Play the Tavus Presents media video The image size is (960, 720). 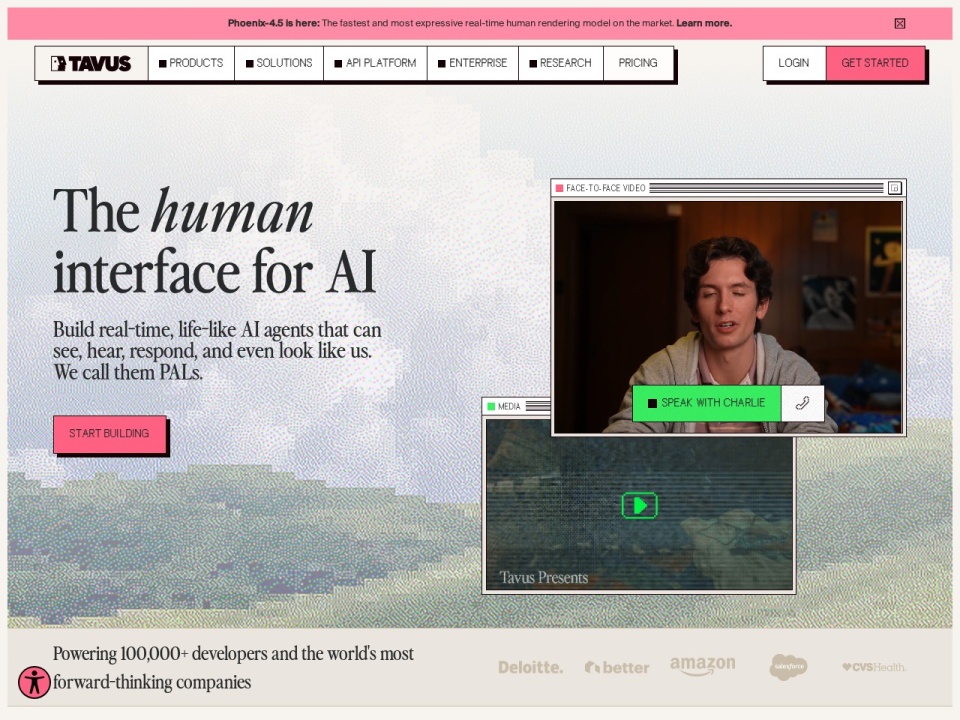(639, 506)
